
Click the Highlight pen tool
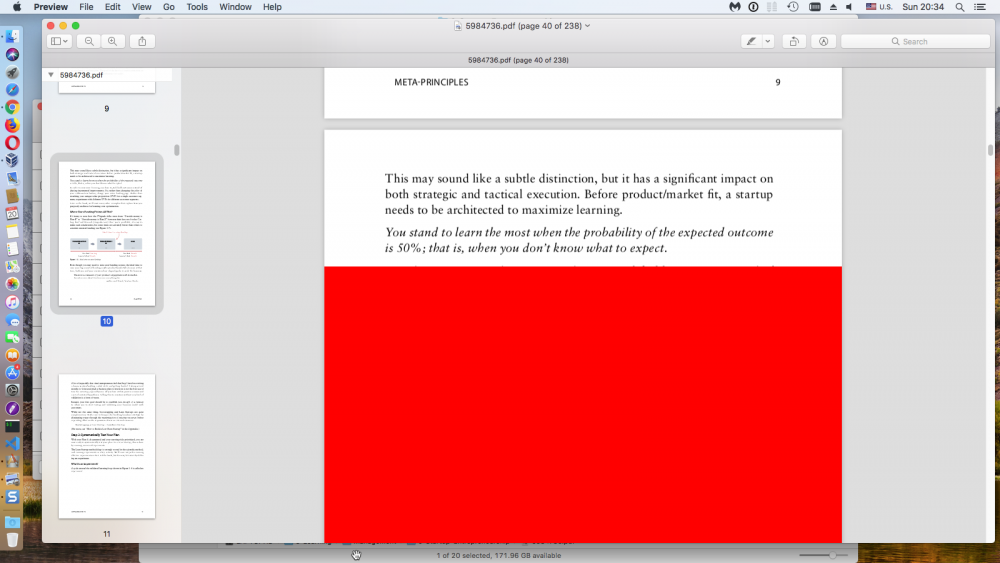[x=751, y=41]
